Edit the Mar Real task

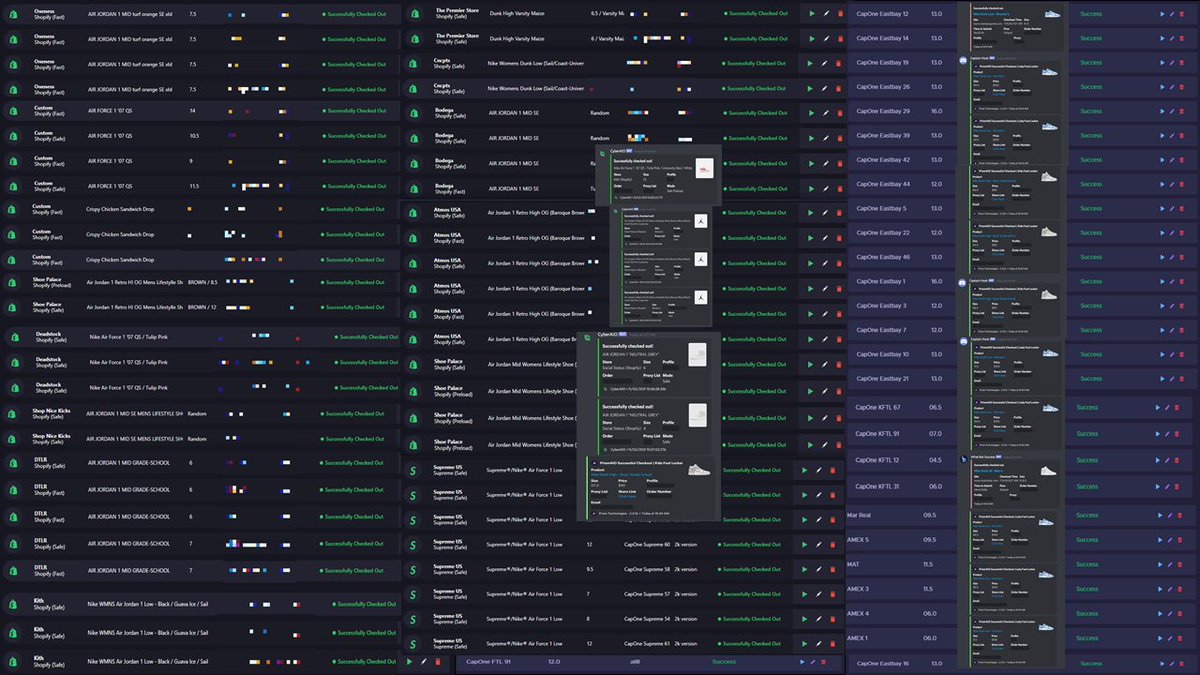pos(1168,514)
